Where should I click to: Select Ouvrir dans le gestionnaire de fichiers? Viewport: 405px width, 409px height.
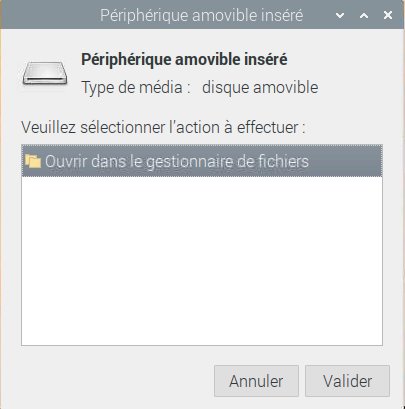(x=202, y=161)
